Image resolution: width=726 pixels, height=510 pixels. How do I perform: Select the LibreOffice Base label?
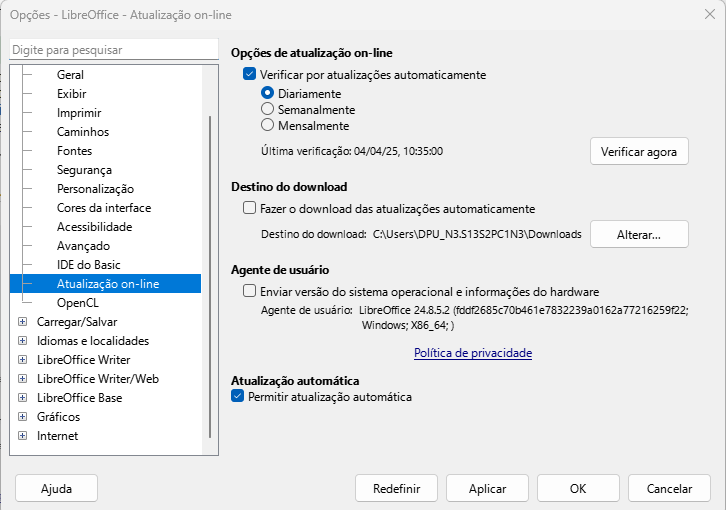click(x=80, y=397)
